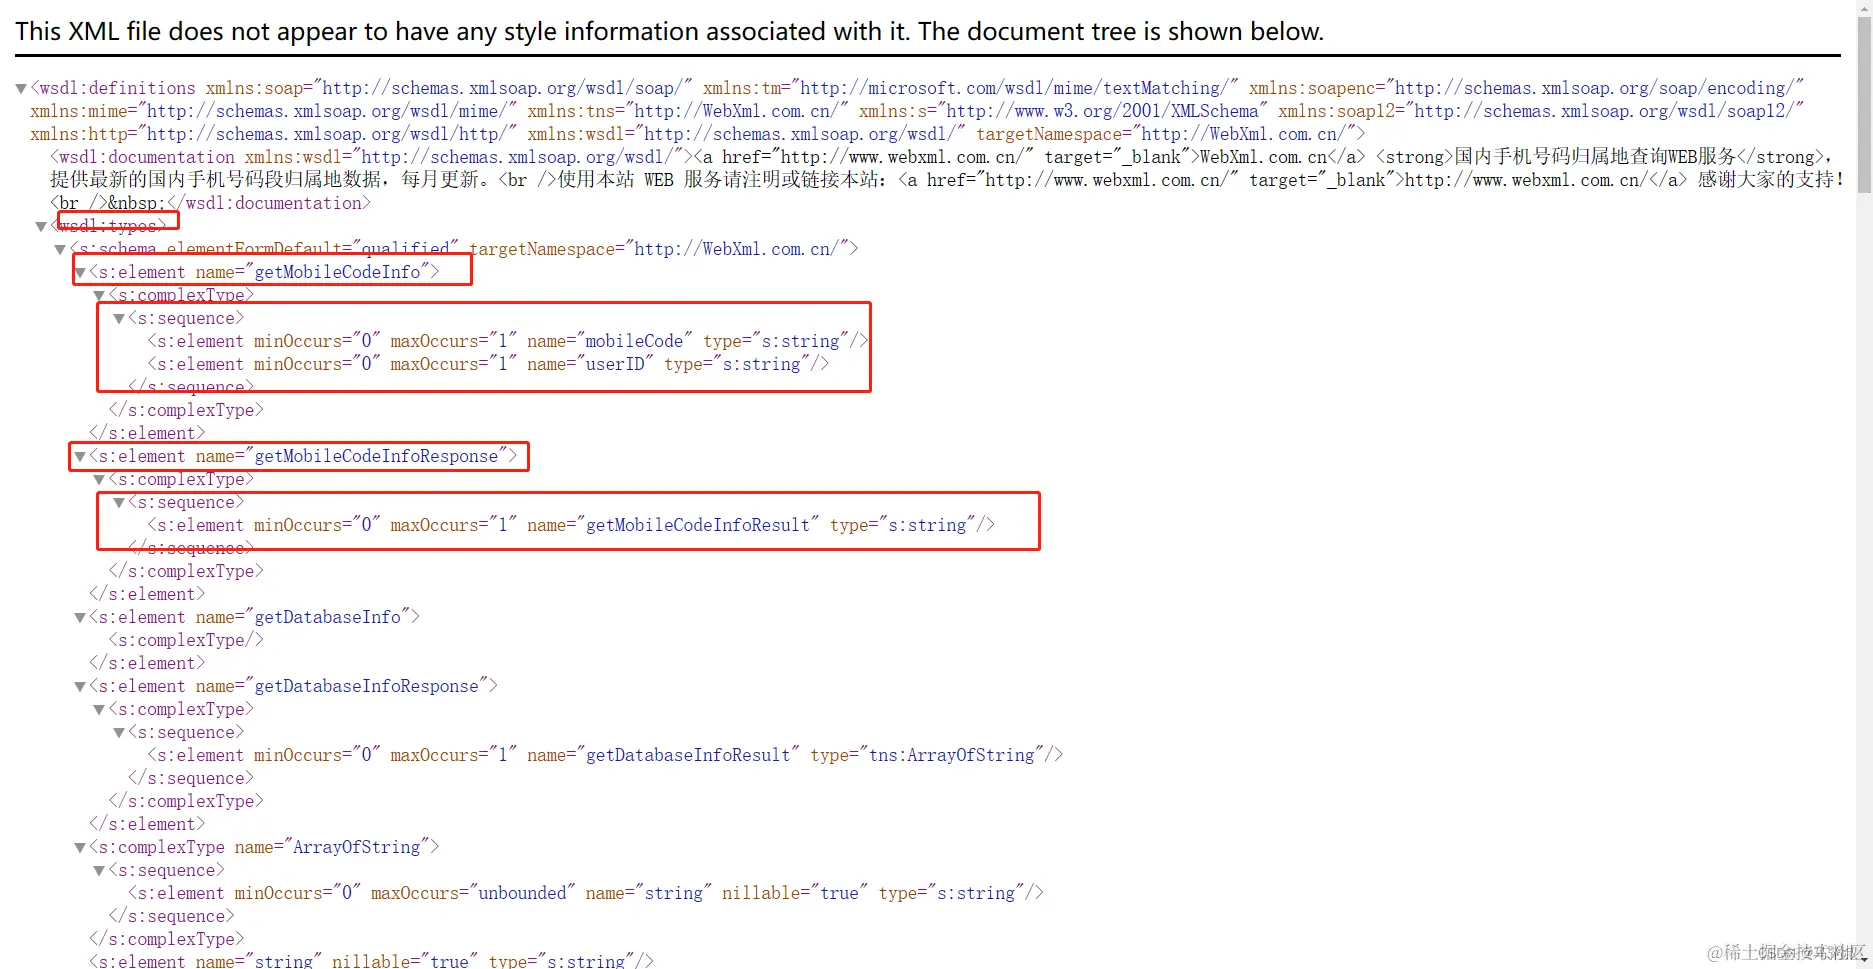The image size is (1873, 969).
Task: Collapse the s:sequence holding getMobileCodeInfoResult
Action: tap(119, 503)
